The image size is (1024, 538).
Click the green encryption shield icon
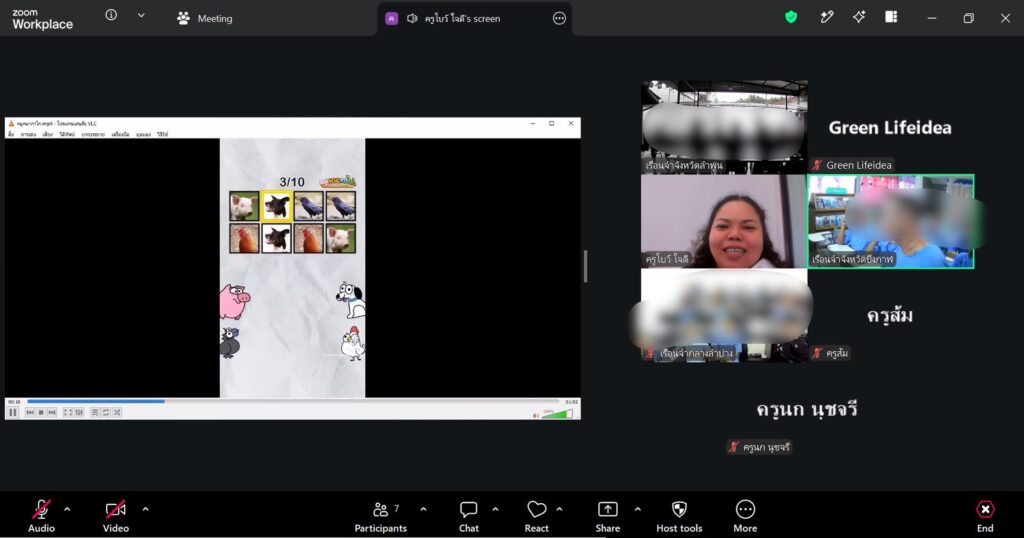[791, 17]
